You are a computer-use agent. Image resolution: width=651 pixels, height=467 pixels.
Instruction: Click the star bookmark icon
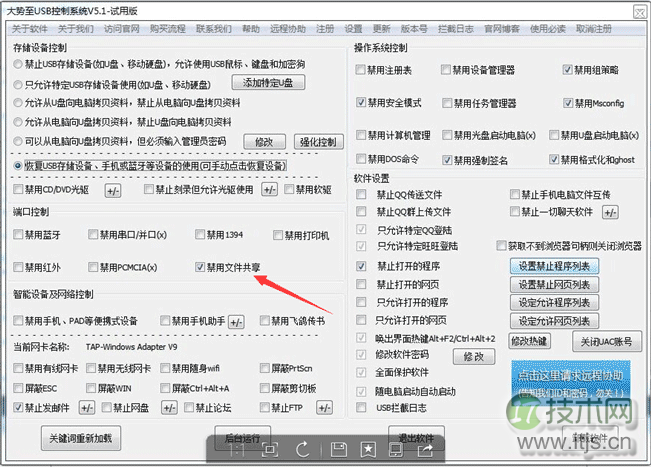[x=368, y=450]
